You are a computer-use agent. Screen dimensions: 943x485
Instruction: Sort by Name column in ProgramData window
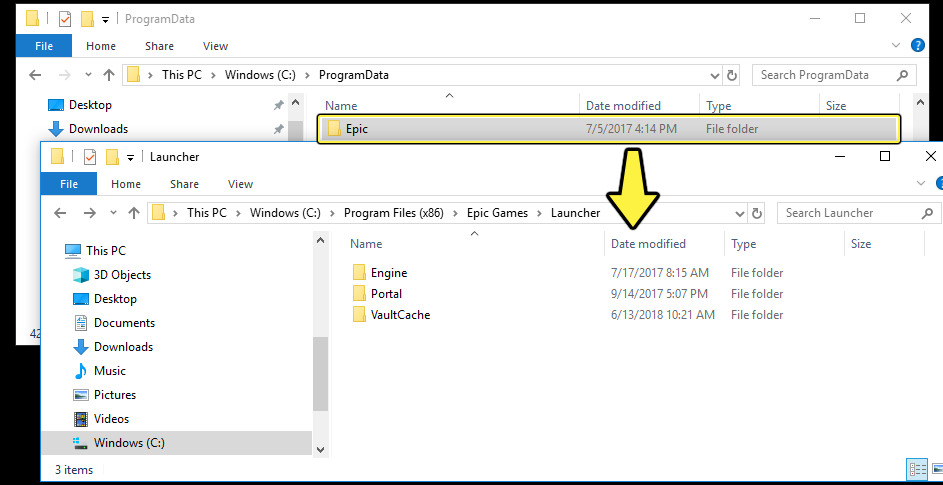coord(341,106)
